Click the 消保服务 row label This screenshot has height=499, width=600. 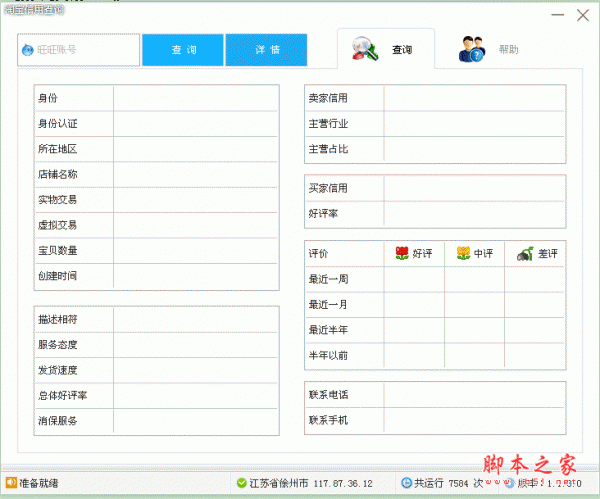click(x=58, y=421)
